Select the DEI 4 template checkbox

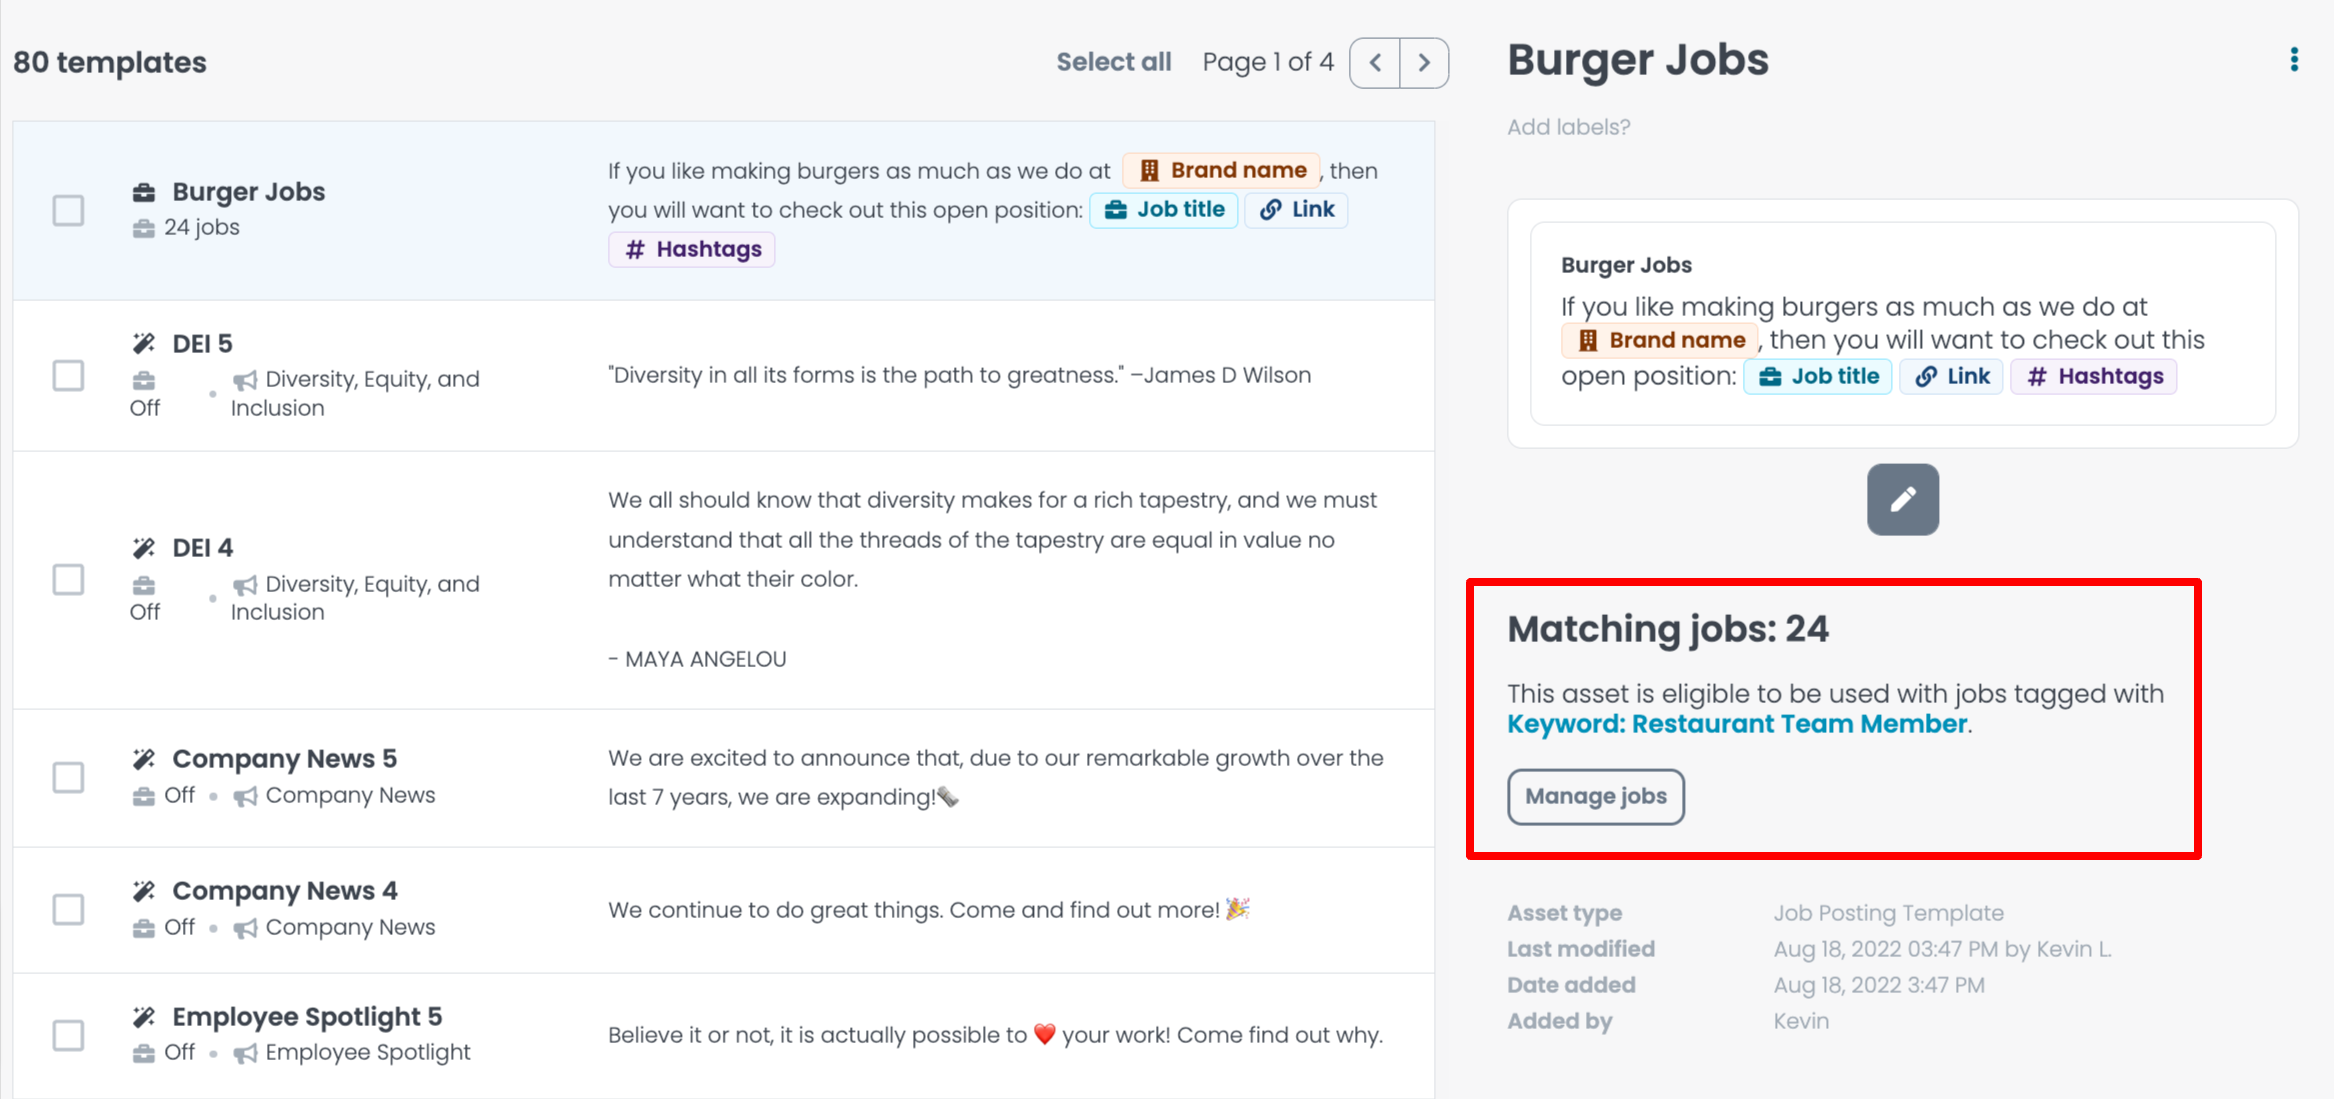coord(68,580)
